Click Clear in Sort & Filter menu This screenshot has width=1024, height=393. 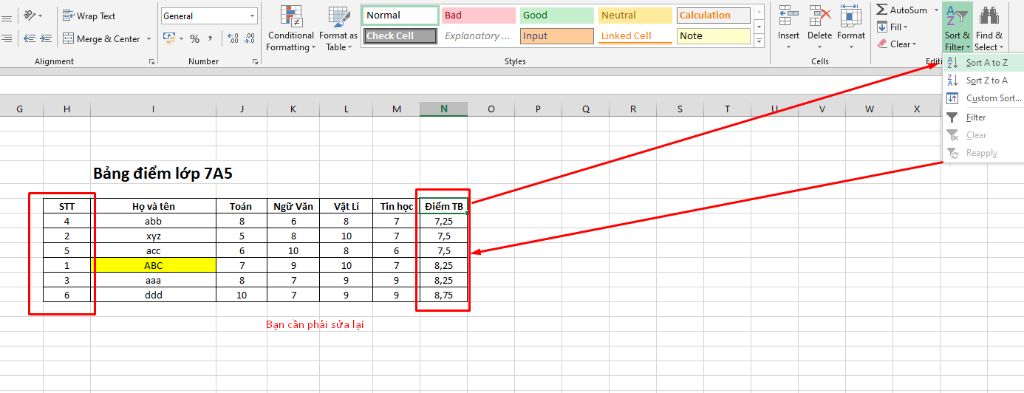984,135
